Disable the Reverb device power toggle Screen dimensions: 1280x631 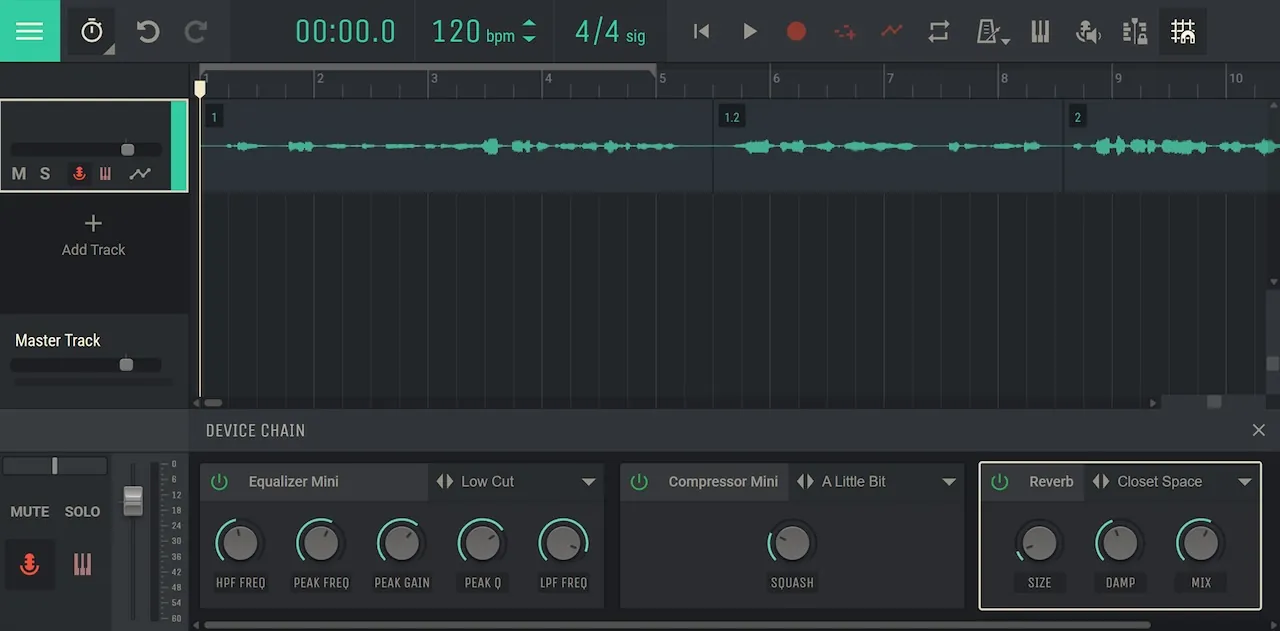[x=999, y=481]
